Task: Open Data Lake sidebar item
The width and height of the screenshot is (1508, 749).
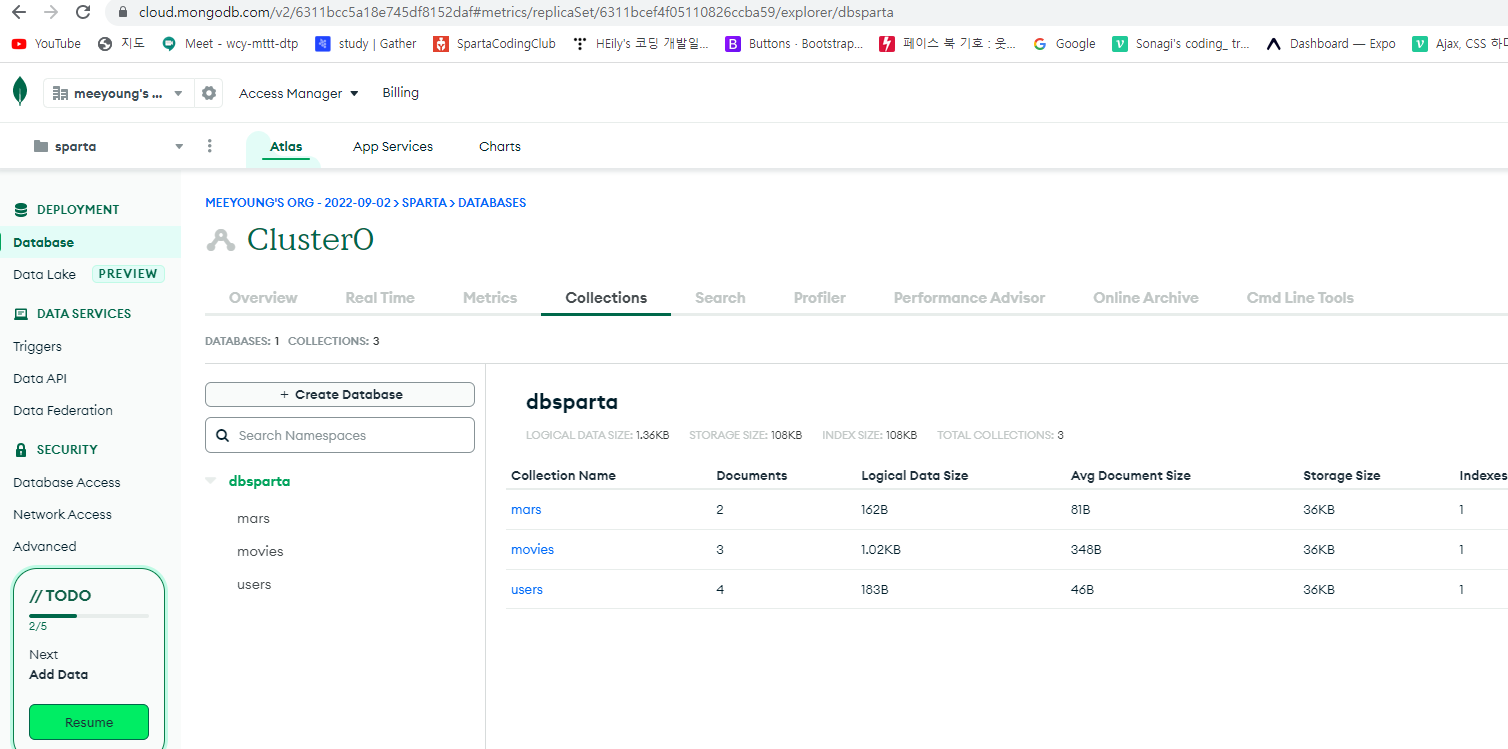Action: coord(45,274)
